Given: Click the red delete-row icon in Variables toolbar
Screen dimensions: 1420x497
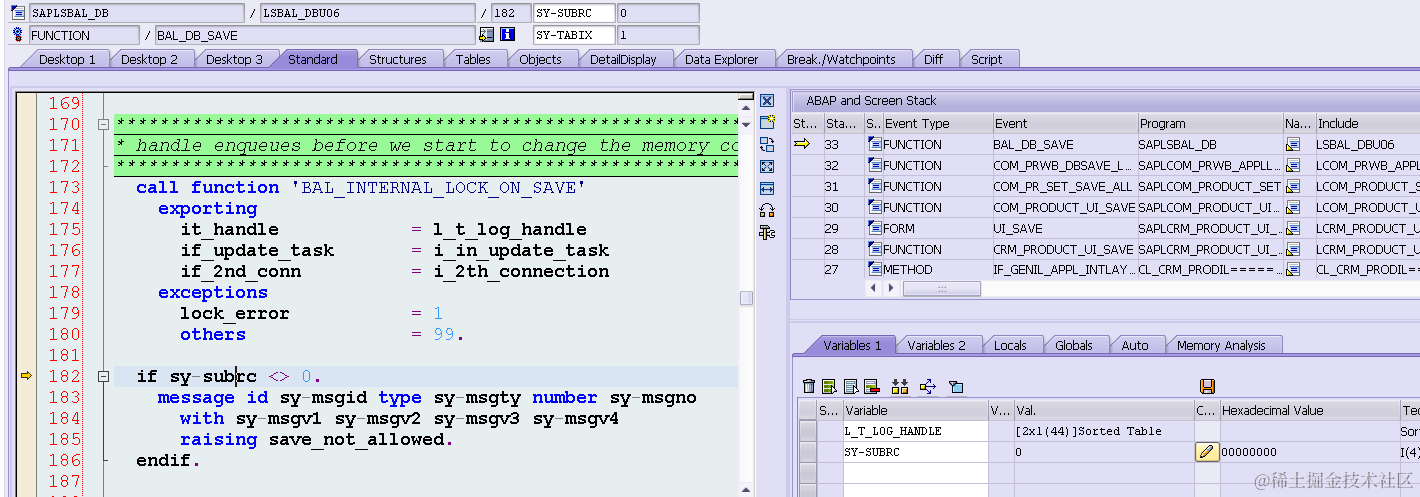Looking at the screenshot, I should tap(871, 386).
